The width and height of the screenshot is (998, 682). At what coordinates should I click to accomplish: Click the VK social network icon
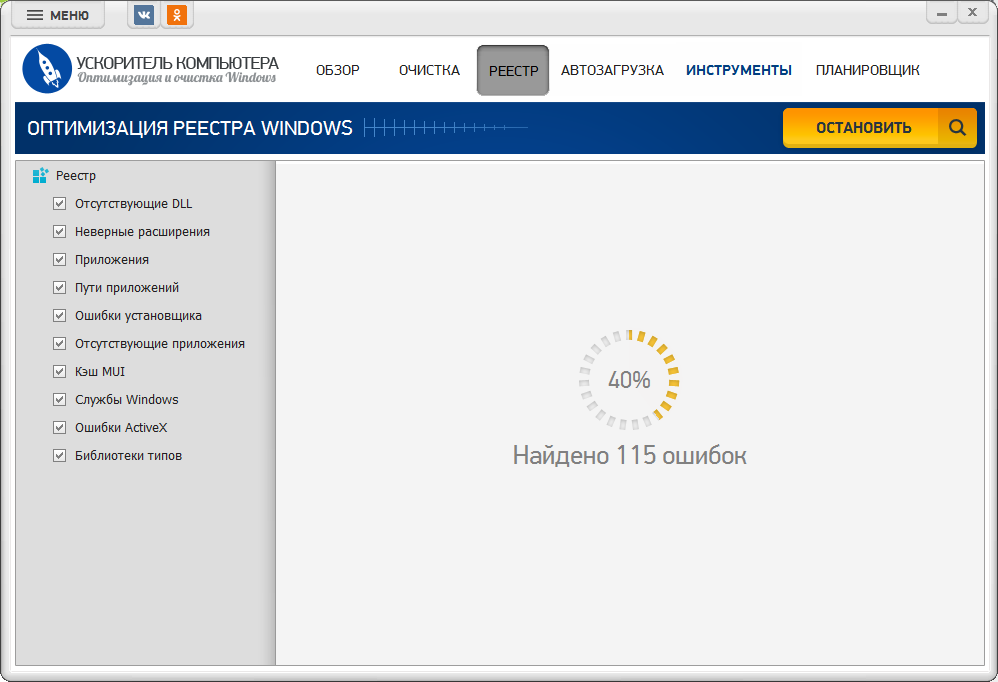pyautogui.click(x=144, y=15)
